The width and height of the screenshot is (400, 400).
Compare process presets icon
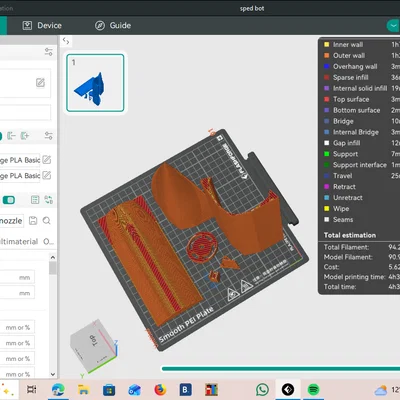(x=49, y=200)
